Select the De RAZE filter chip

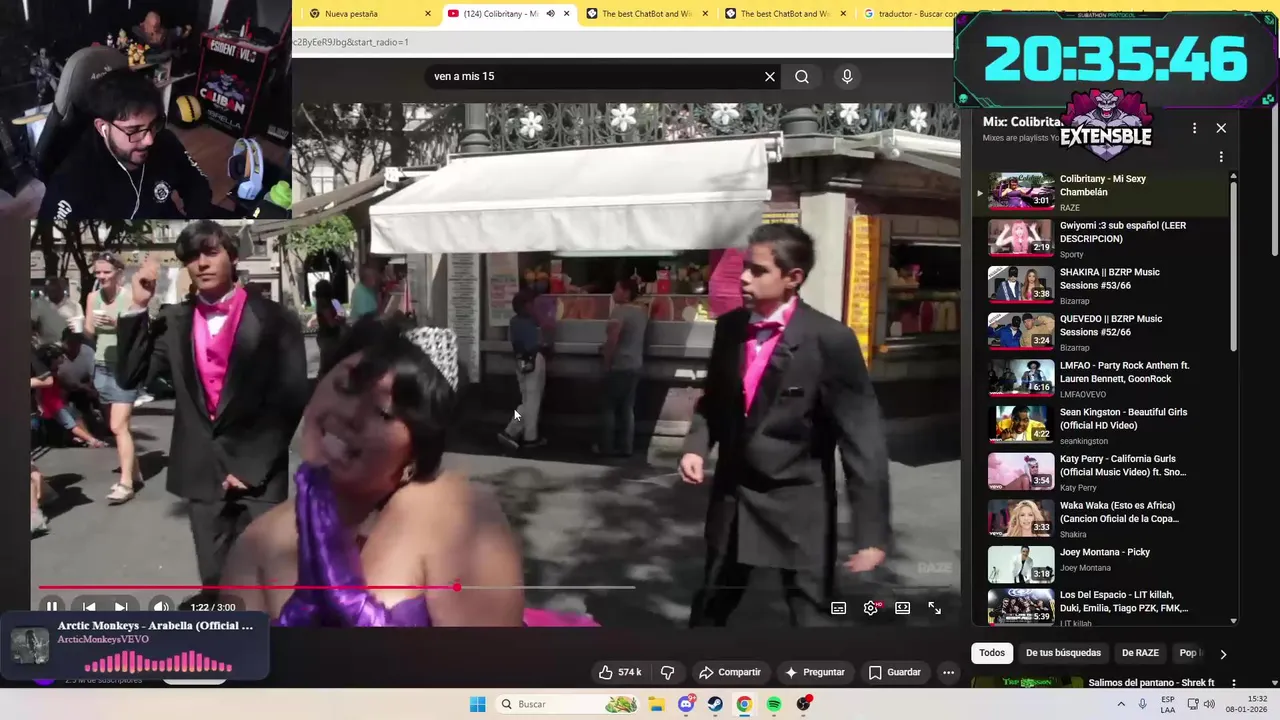1140,653
